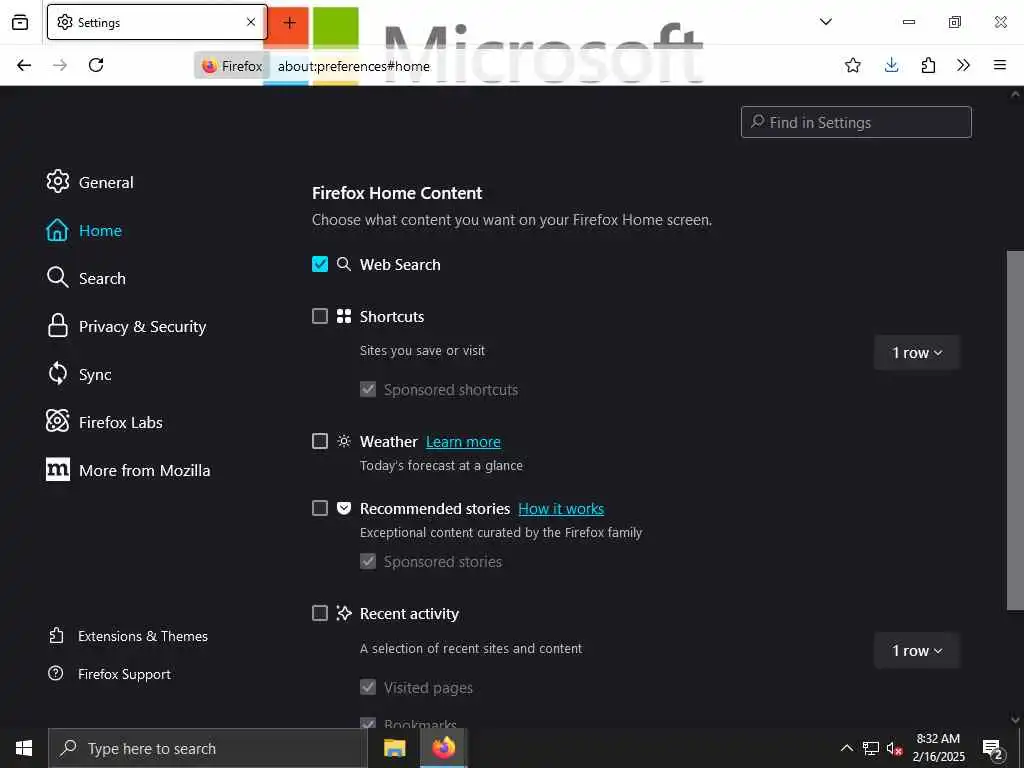Click the Firefox identity icon in the address bar

232,66
